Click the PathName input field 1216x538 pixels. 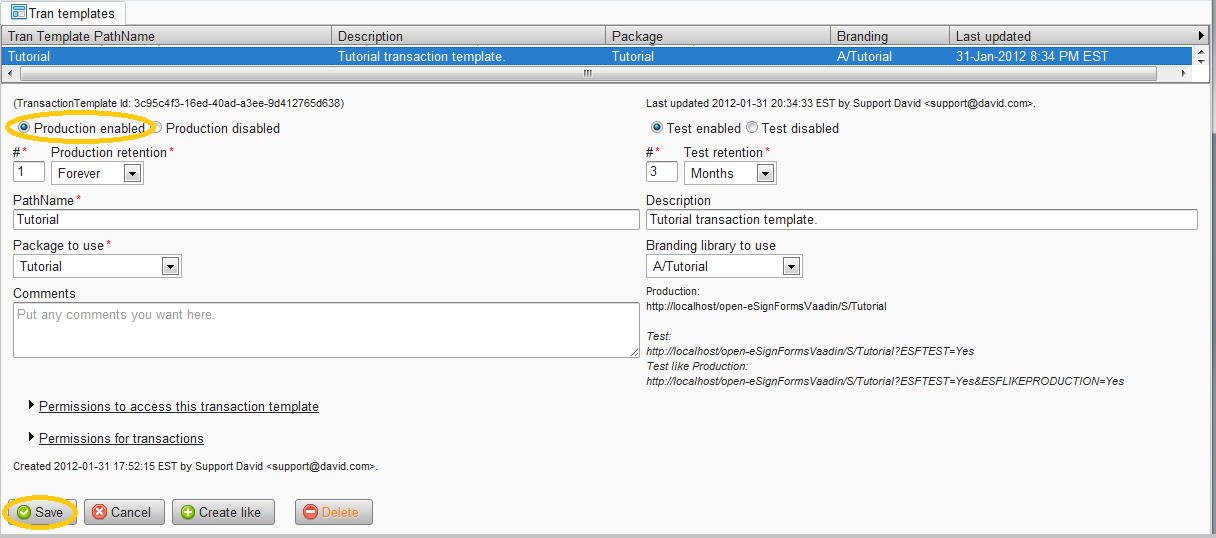(x=326, y=219)
